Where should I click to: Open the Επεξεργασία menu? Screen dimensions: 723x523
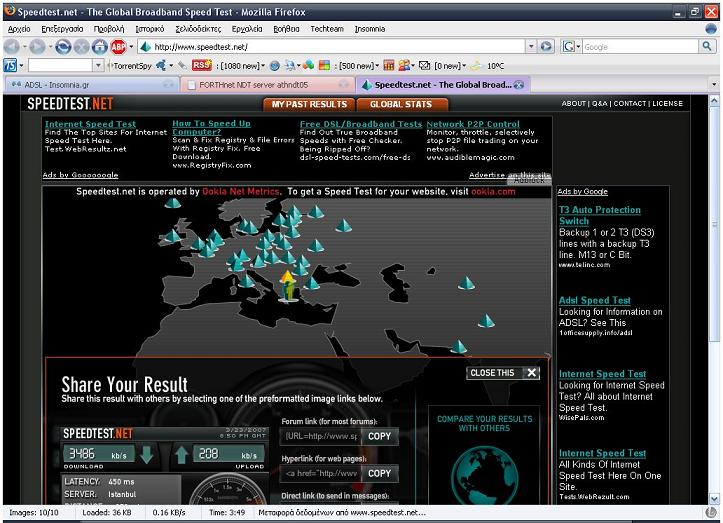(62, 29)
